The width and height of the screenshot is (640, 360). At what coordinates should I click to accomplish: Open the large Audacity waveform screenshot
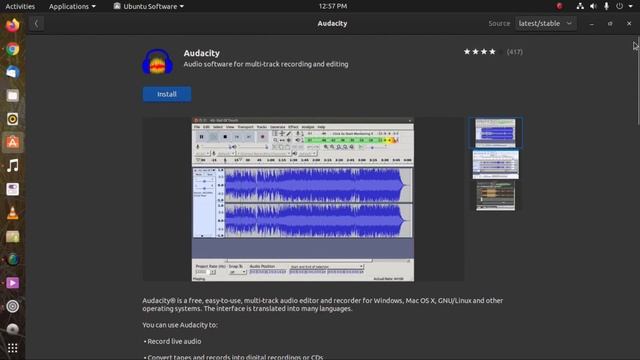[303, 199]
